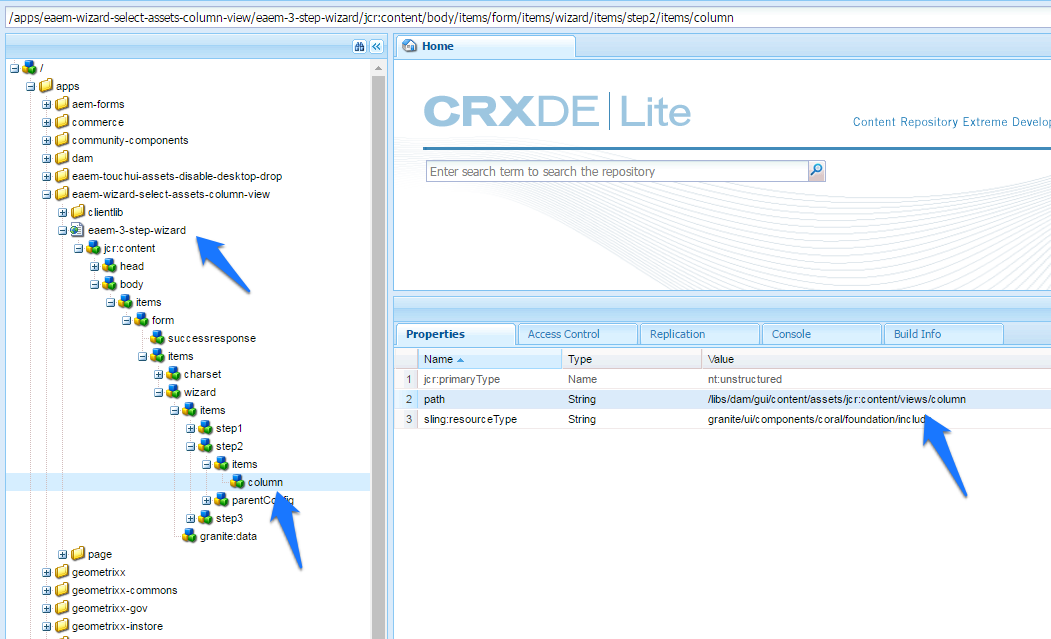Open the Access Control tab
This screenshot has height=639, width=1051.
pos(577,334)
